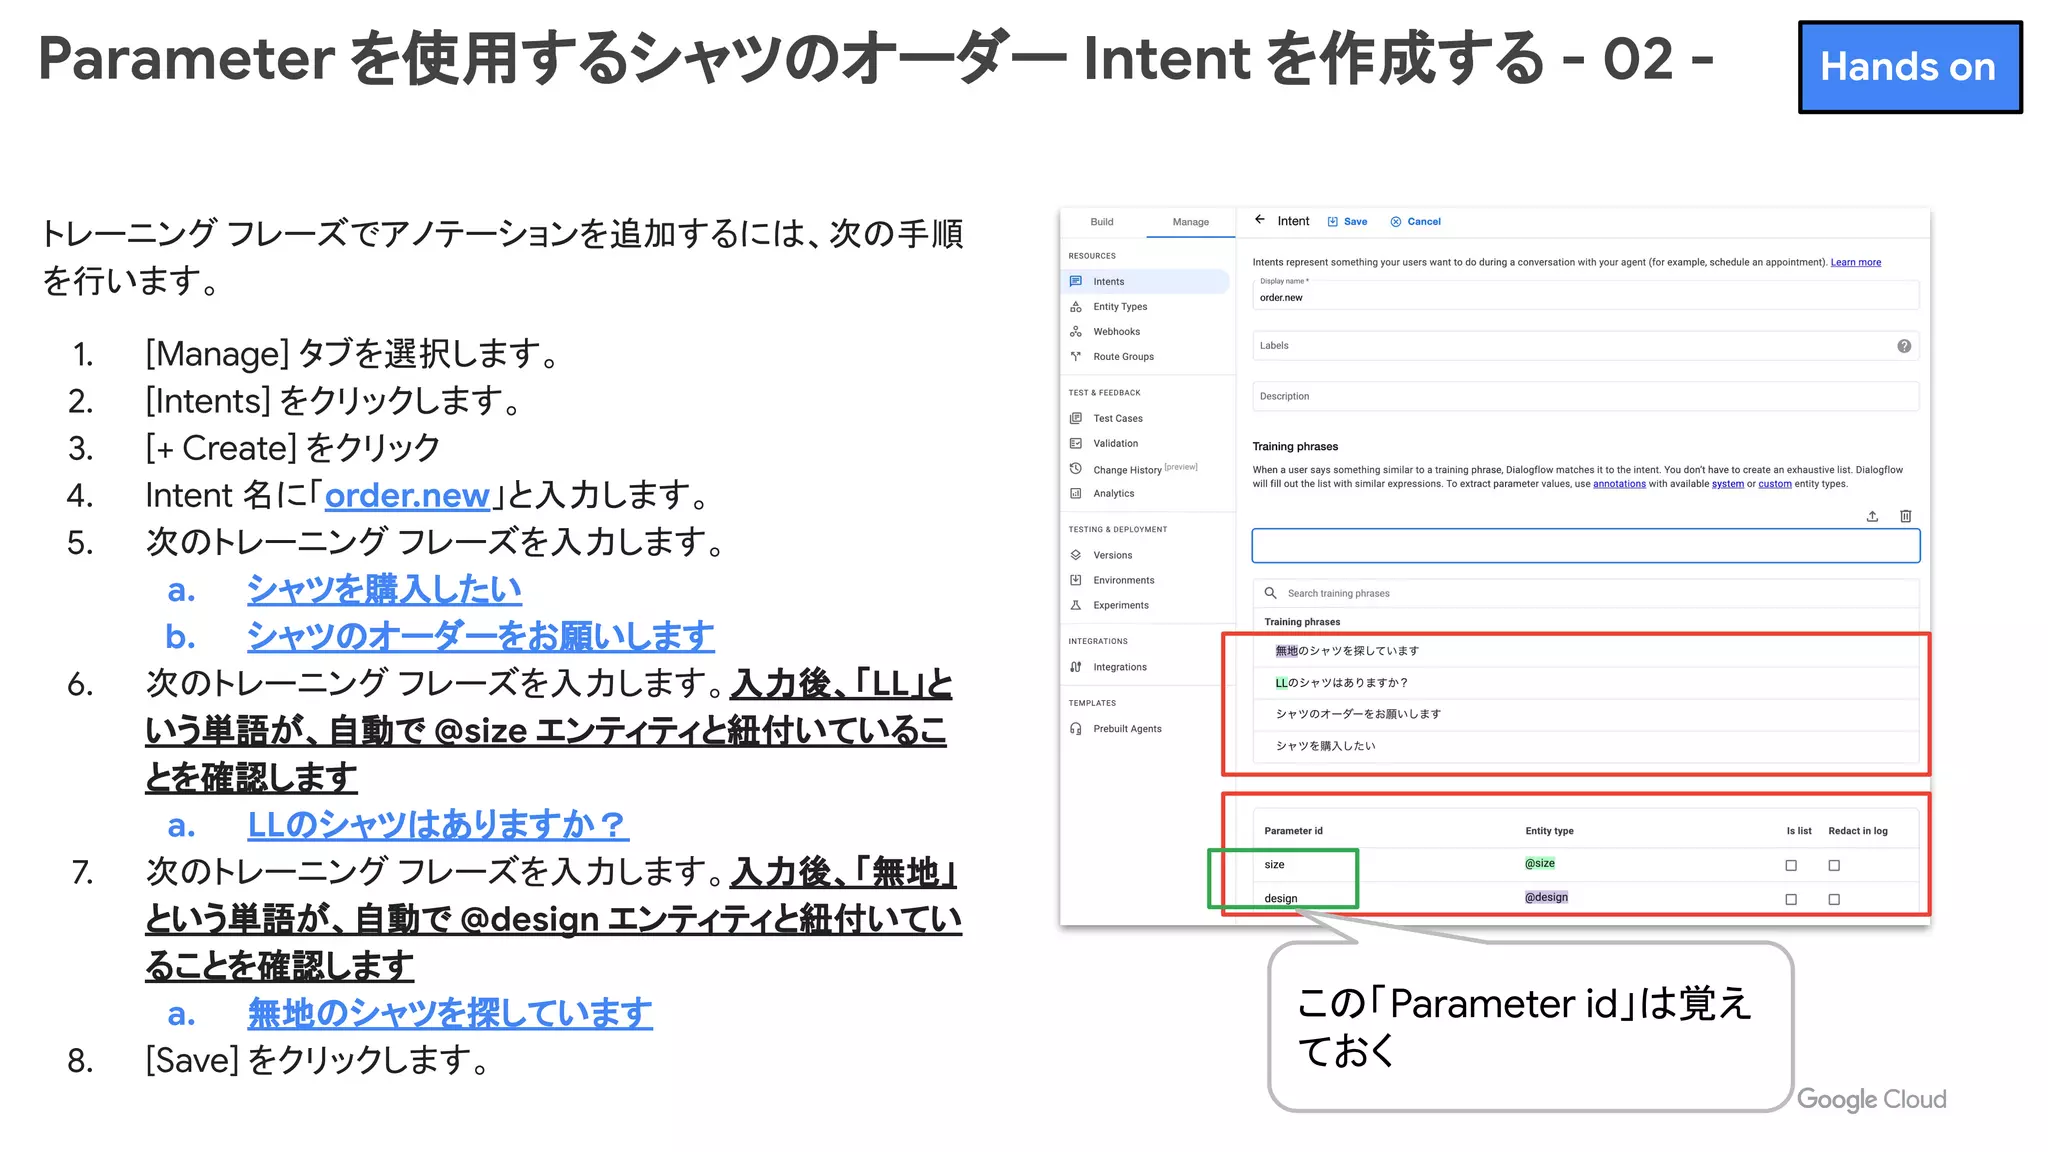Click the Change History clock icon

(x=1076, y=468)
